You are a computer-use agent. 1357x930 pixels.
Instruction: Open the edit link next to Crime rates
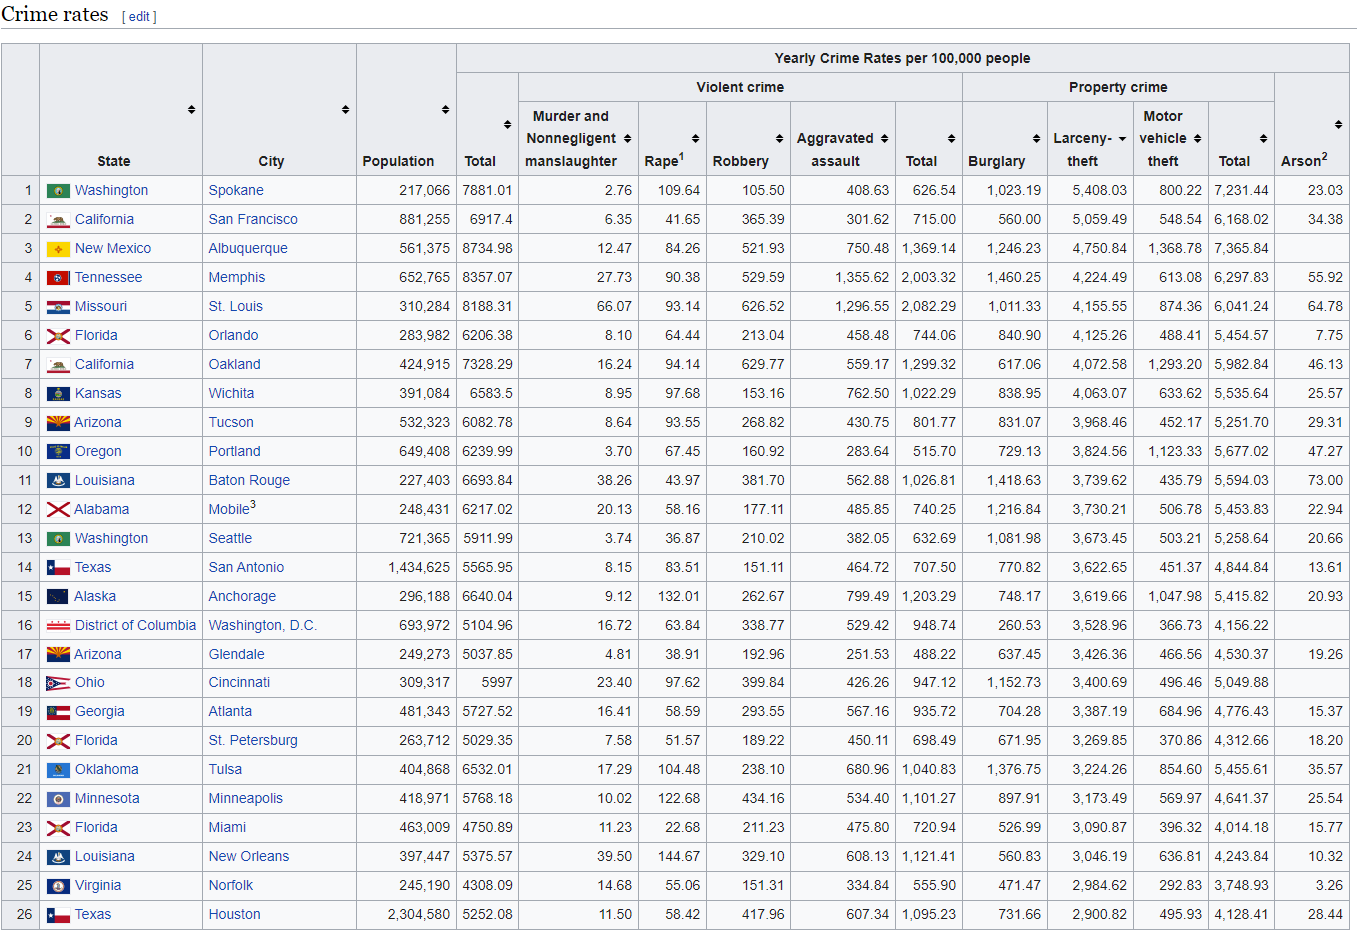click(x=139, y=16)
